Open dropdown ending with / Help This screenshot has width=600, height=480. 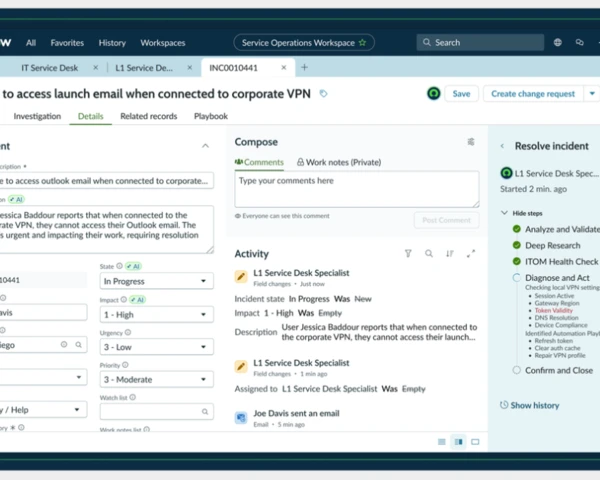click(43, 410)
